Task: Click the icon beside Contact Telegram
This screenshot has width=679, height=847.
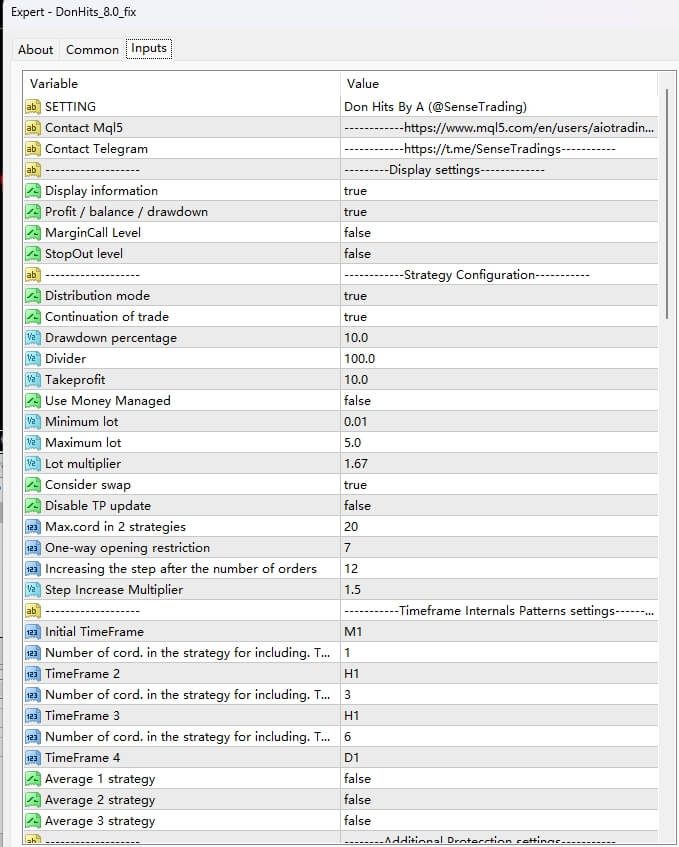Action: click(x=31, y=149)
